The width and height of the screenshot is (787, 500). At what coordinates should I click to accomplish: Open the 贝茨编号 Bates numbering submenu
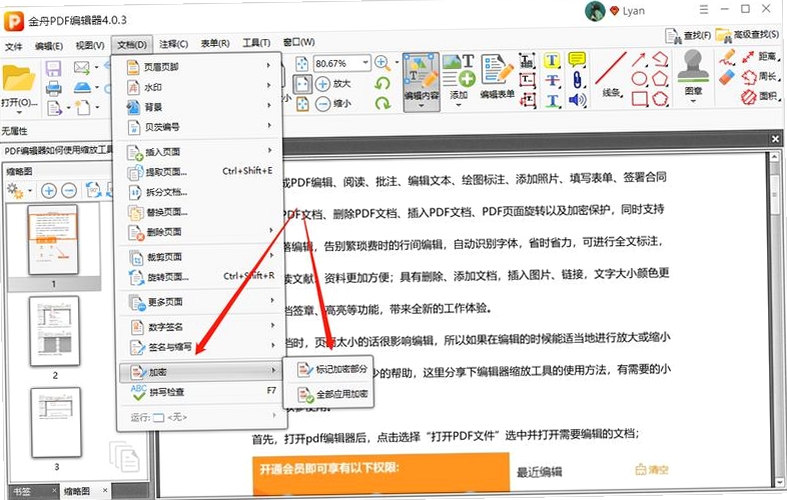click(x=199, y=127)
